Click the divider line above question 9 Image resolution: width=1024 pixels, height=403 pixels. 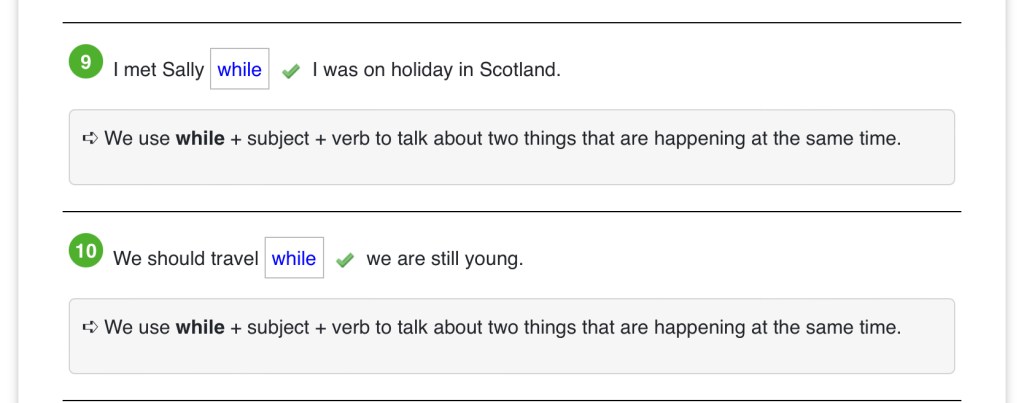511,22
